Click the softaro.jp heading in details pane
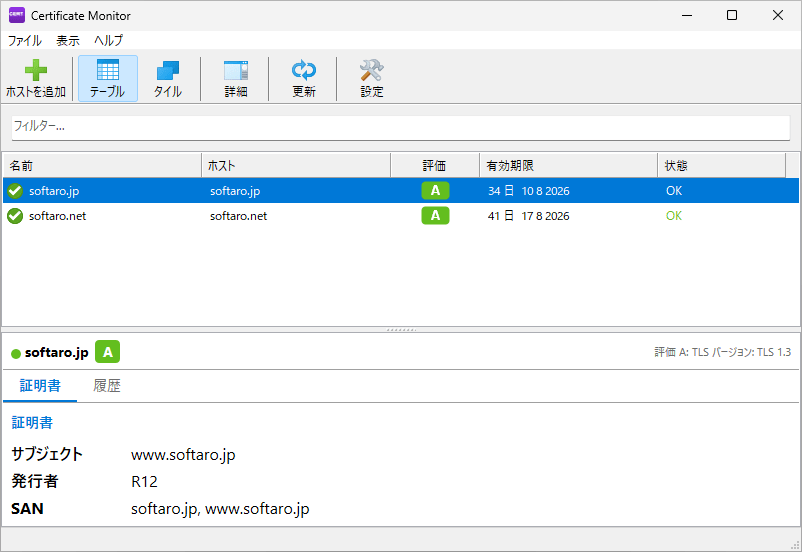The height and width of the screenshot is (552, 802). click(x=57, y=352)
